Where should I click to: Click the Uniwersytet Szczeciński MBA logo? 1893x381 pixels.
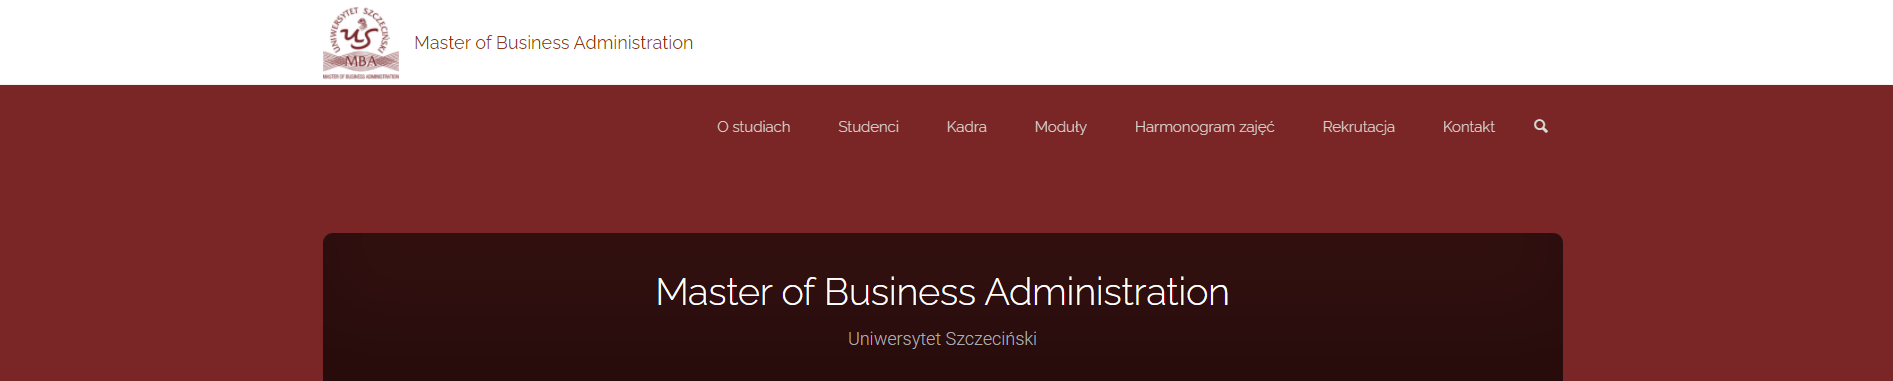(361, 43)
